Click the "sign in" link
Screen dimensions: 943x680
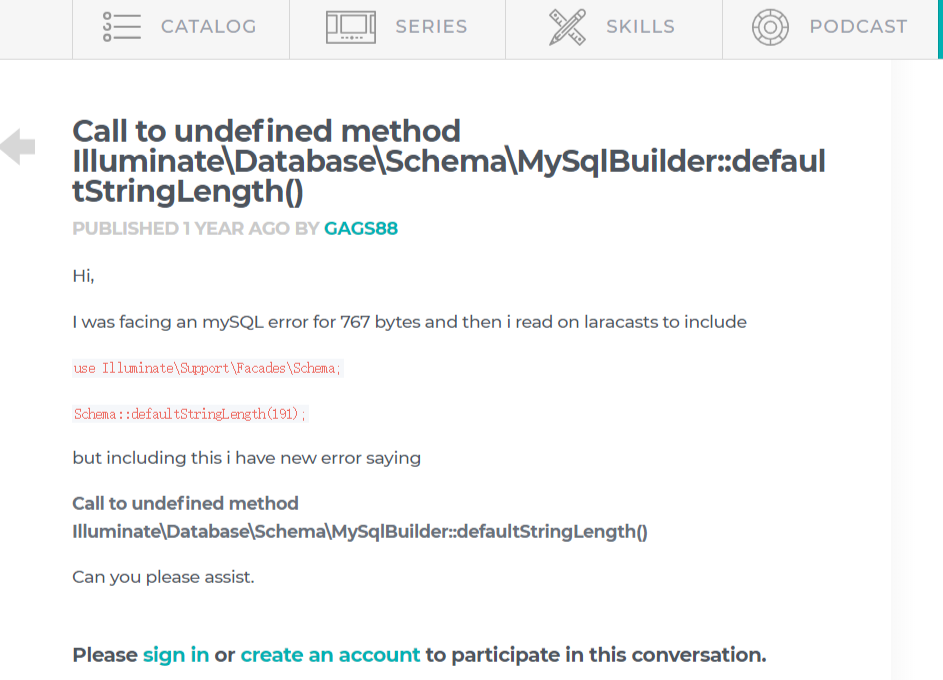176,655
